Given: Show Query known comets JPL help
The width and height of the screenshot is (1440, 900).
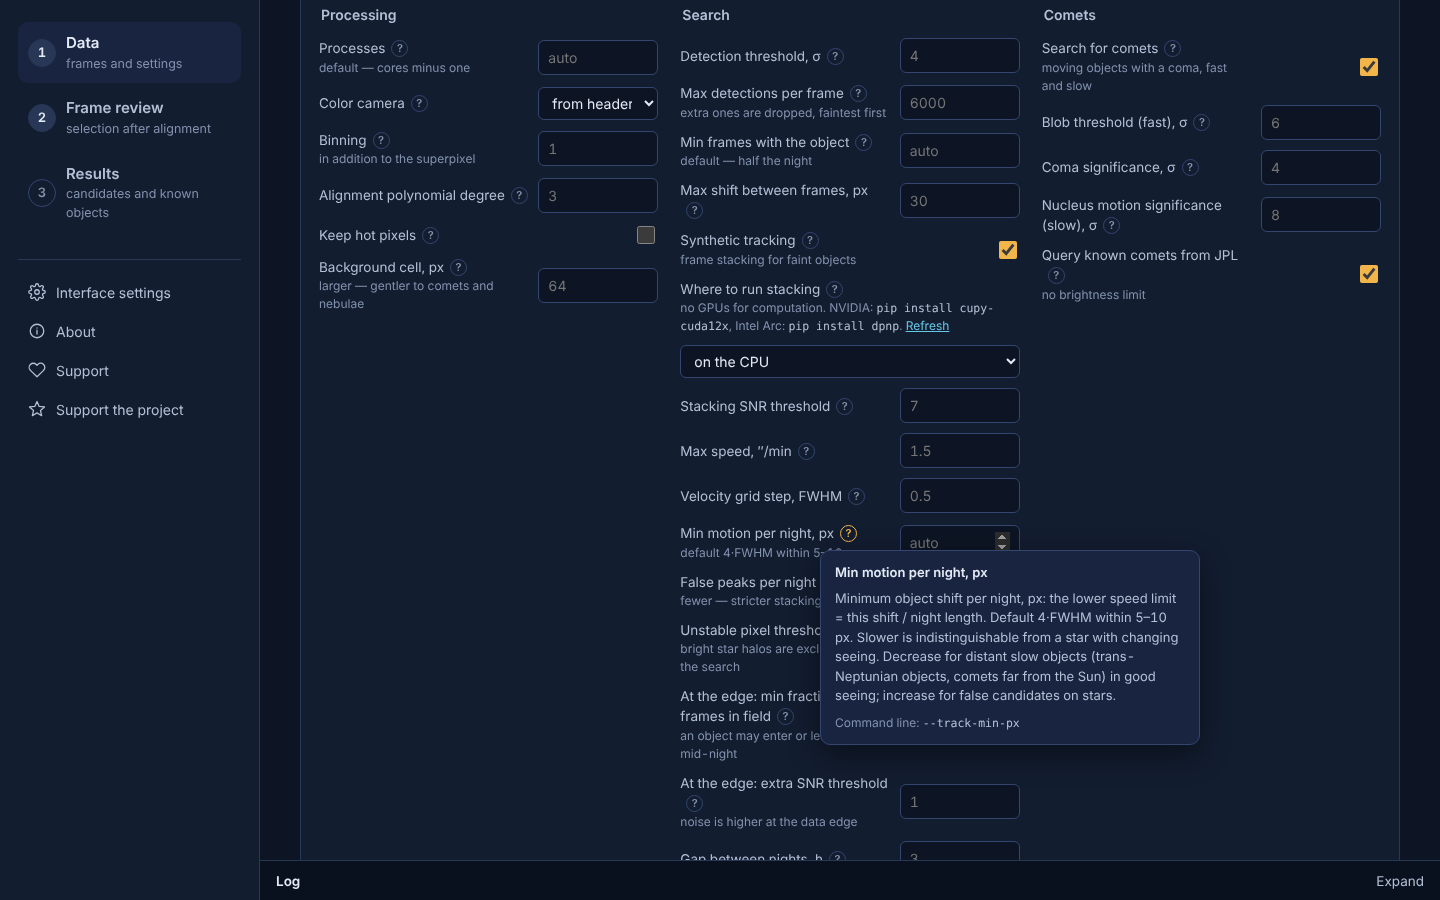Looking at the screenshot, I should pos(1056,275).
